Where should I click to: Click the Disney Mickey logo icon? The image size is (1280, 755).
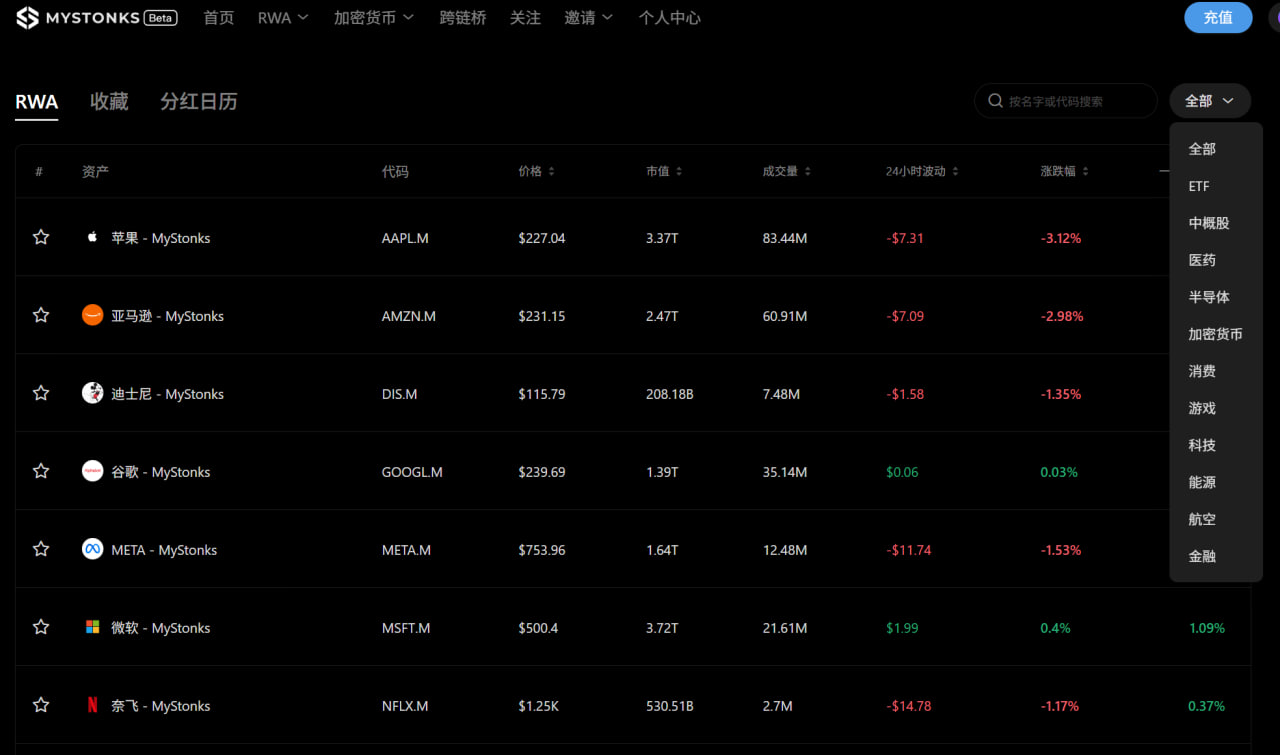click(92, 393)
